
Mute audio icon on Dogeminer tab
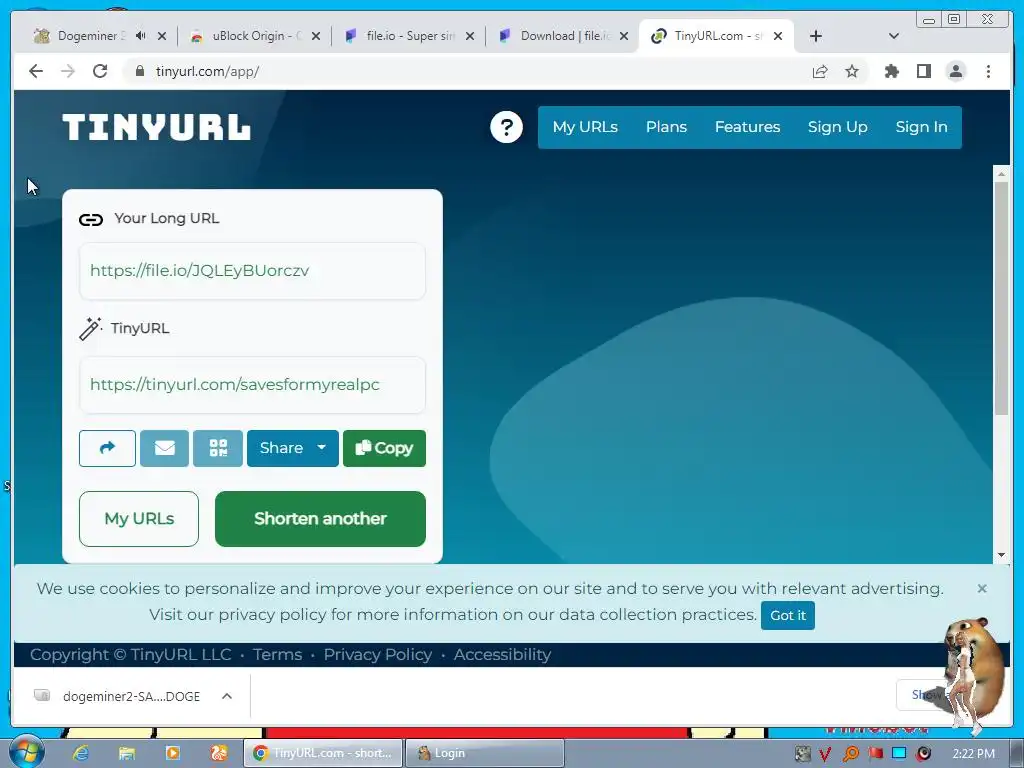140,36
